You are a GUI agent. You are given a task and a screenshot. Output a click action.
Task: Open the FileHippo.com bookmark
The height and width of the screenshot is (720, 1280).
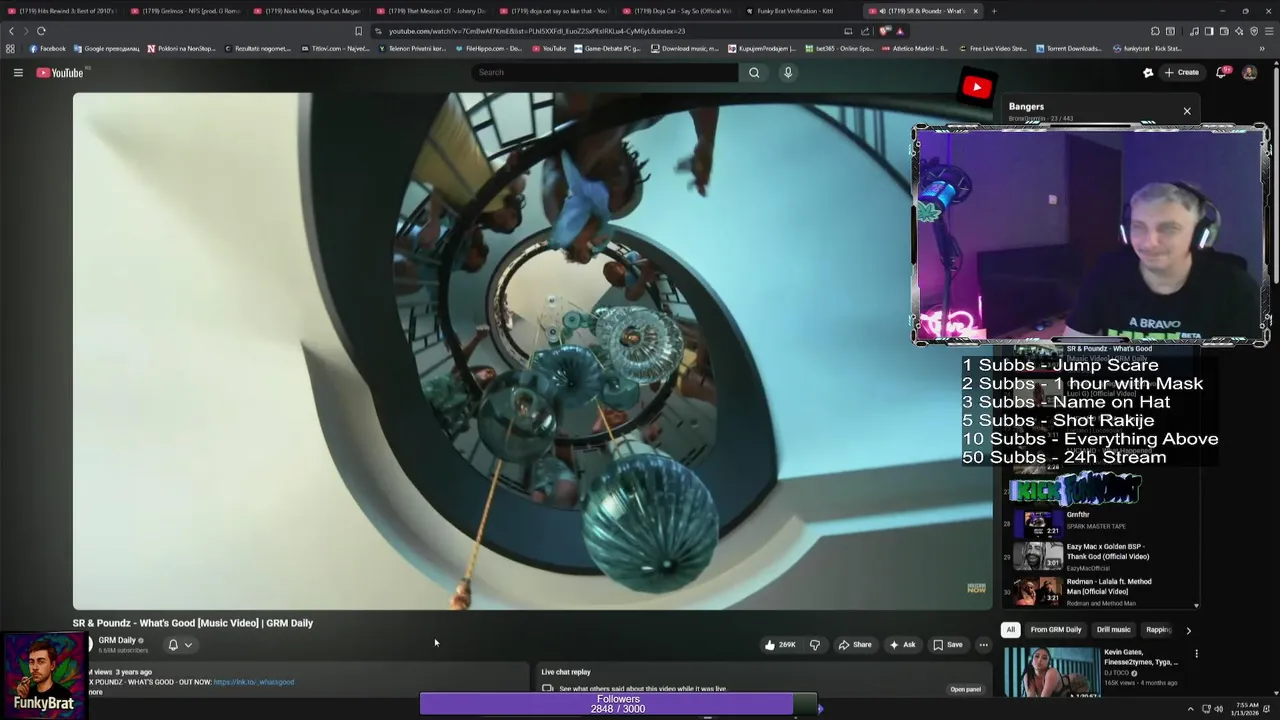point(488,48)
